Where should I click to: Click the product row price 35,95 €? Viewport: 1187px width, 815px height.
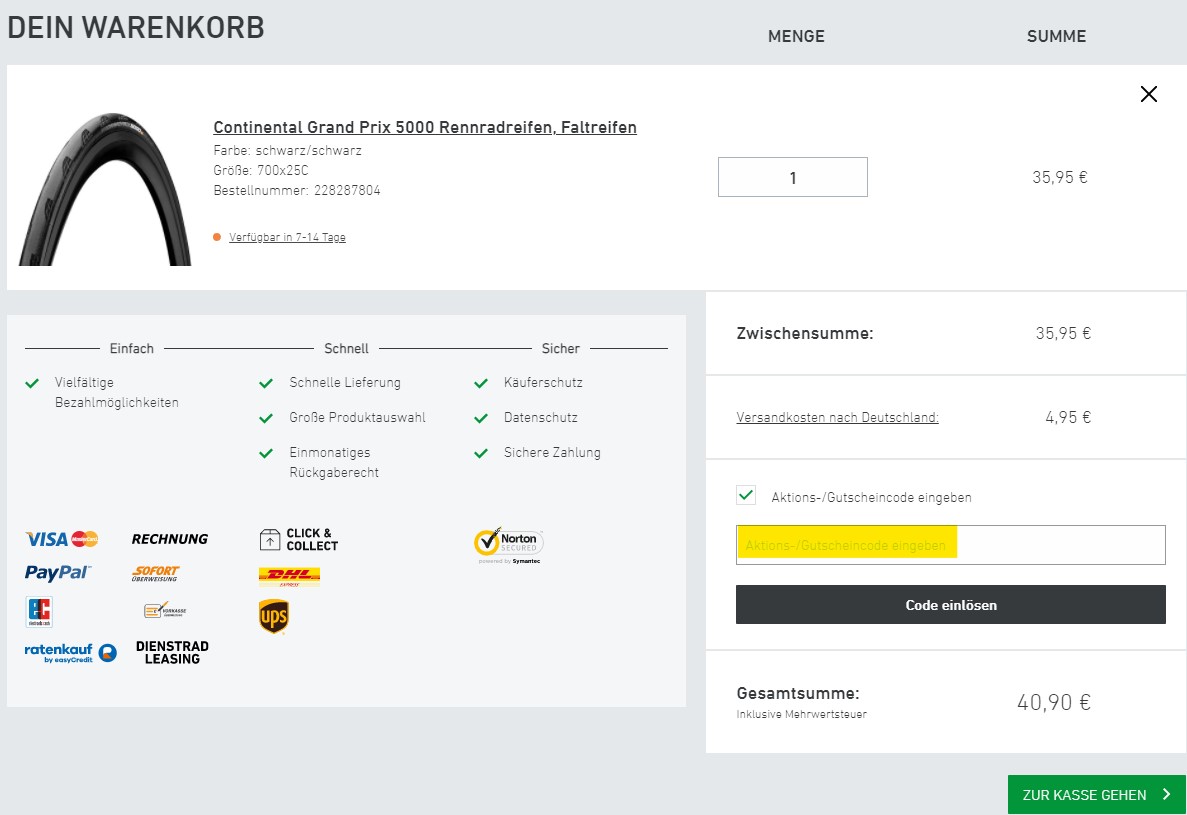click(1060, 177)
